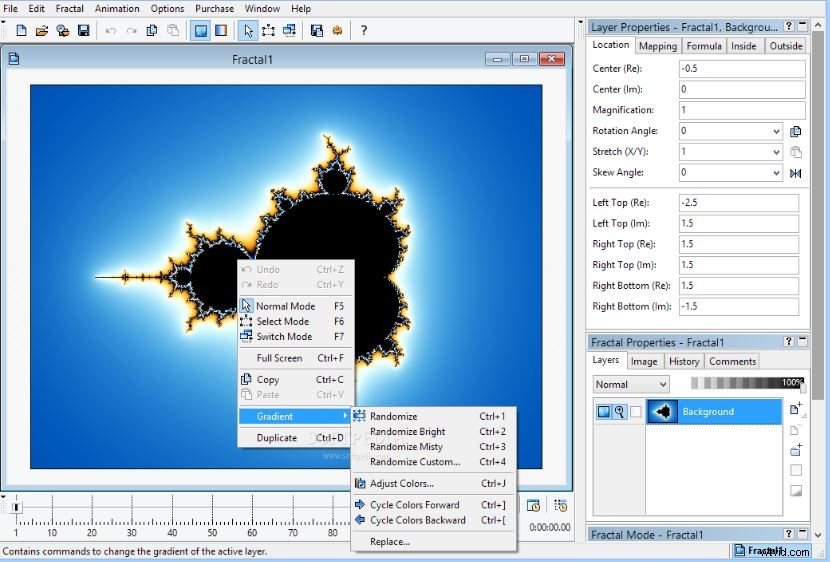The width and height of the screenshot is (830, 562).
Task: Click the Cycle Colors Forward arrow icon
Action: [360, 504]
